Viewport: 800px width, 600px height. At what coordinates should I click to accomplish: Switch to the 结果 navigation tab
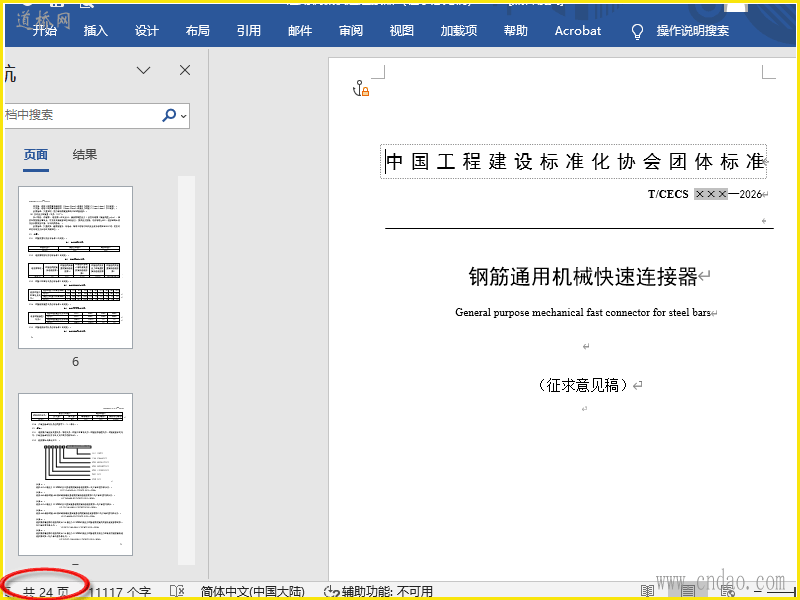pyautogui.click(x=85, y=155)
